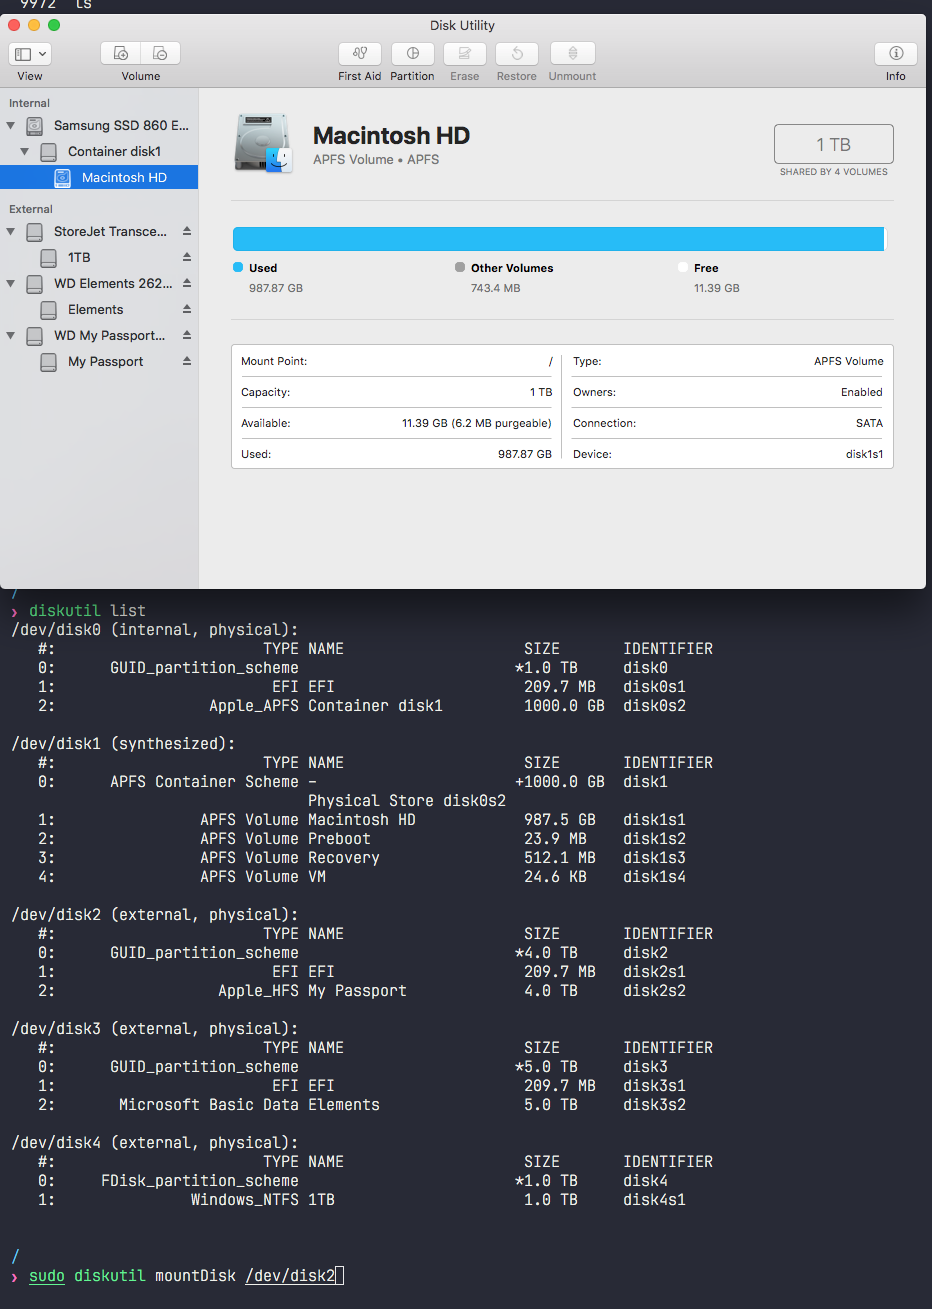Collapse the Container disk1 entry
Screen dimensions: 932x1309
coord(25,152)
